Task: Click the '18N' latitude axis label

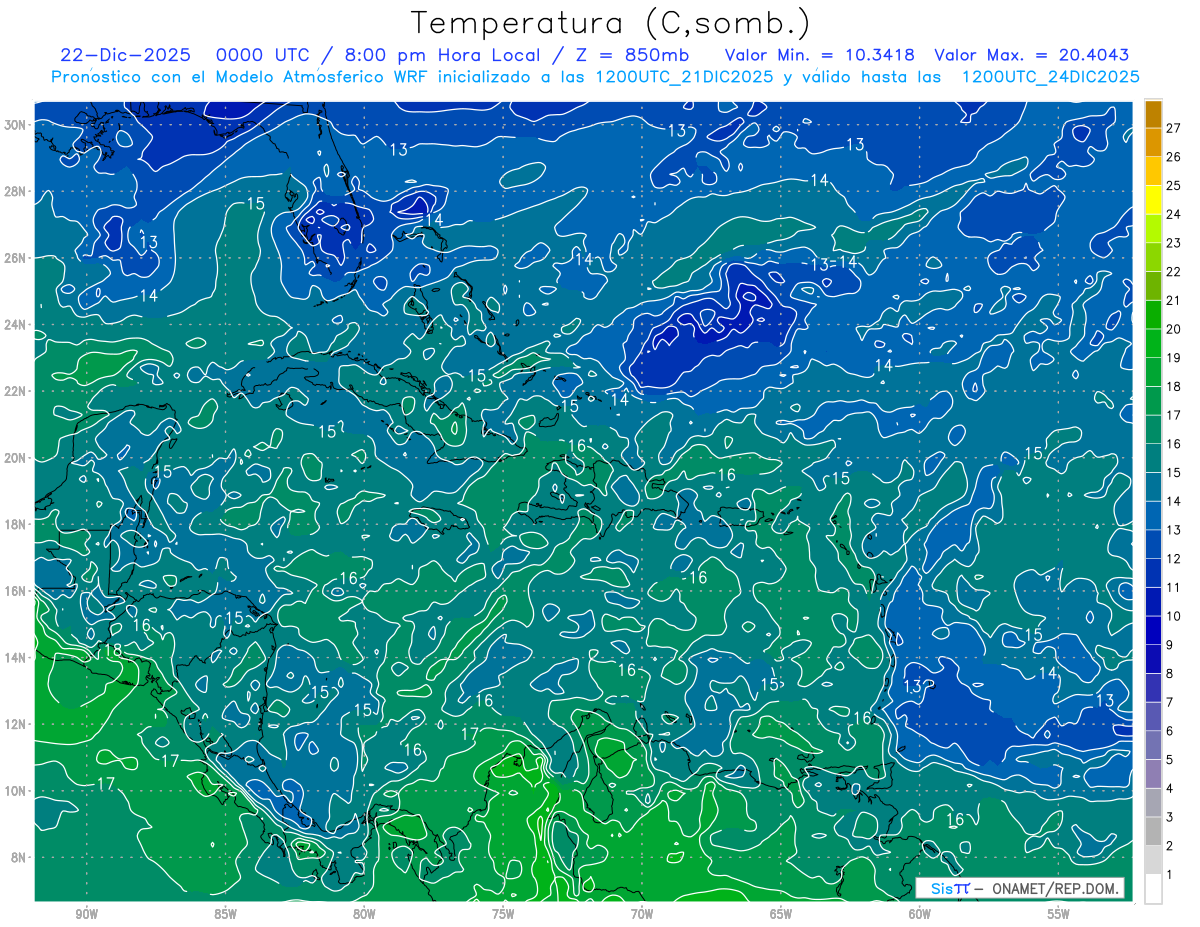Action: click(x=14, y=524)
